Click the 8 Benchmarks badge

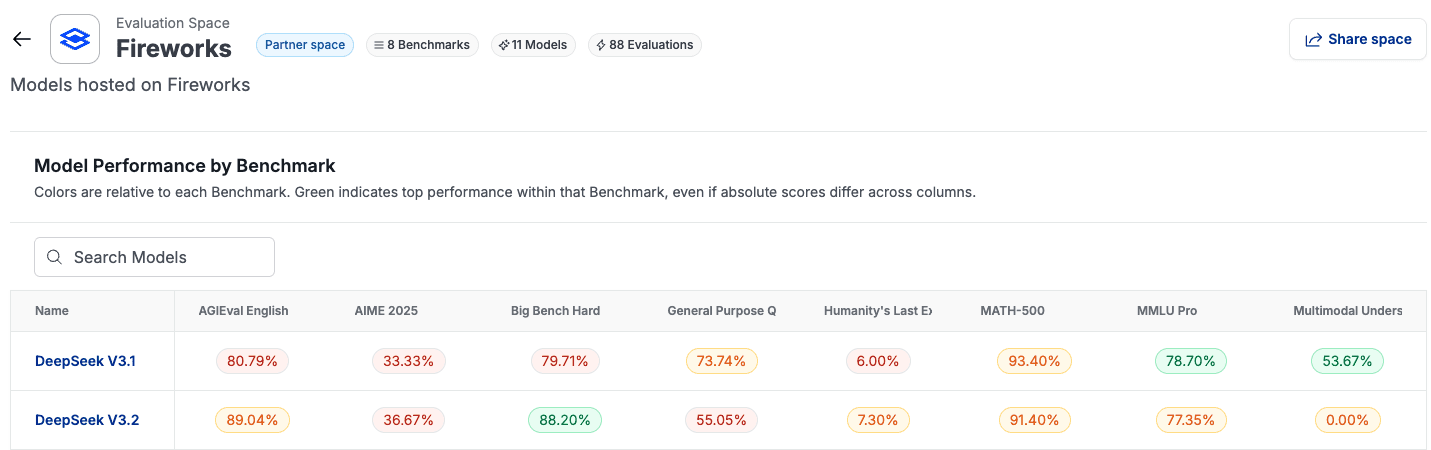[x=422, y=45]
